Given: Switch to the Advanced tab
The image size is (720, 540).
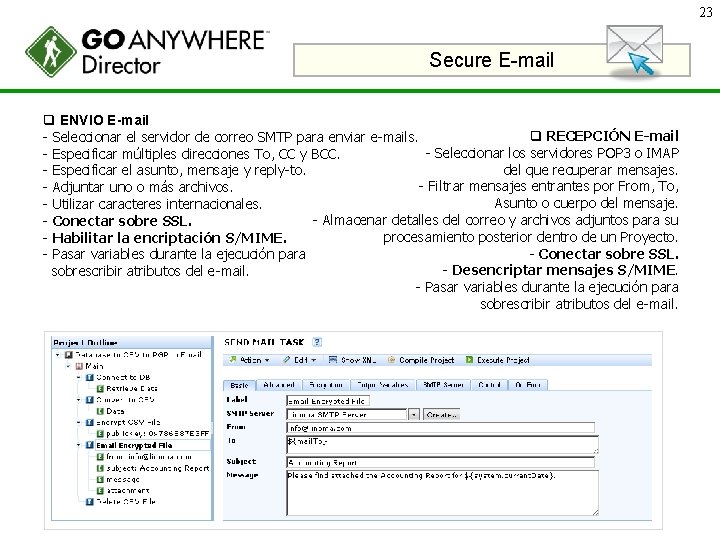Looking at the screenshot, I should pos(279,385).
